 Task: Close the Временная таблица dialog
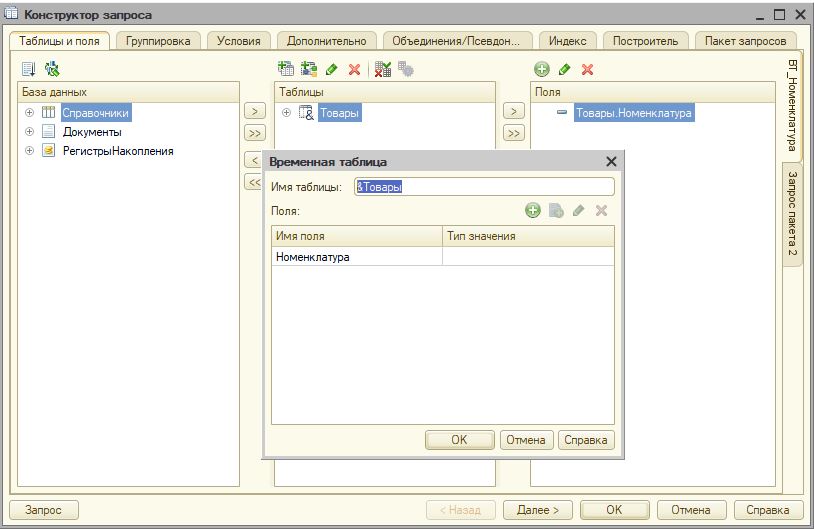click(611, 161)
